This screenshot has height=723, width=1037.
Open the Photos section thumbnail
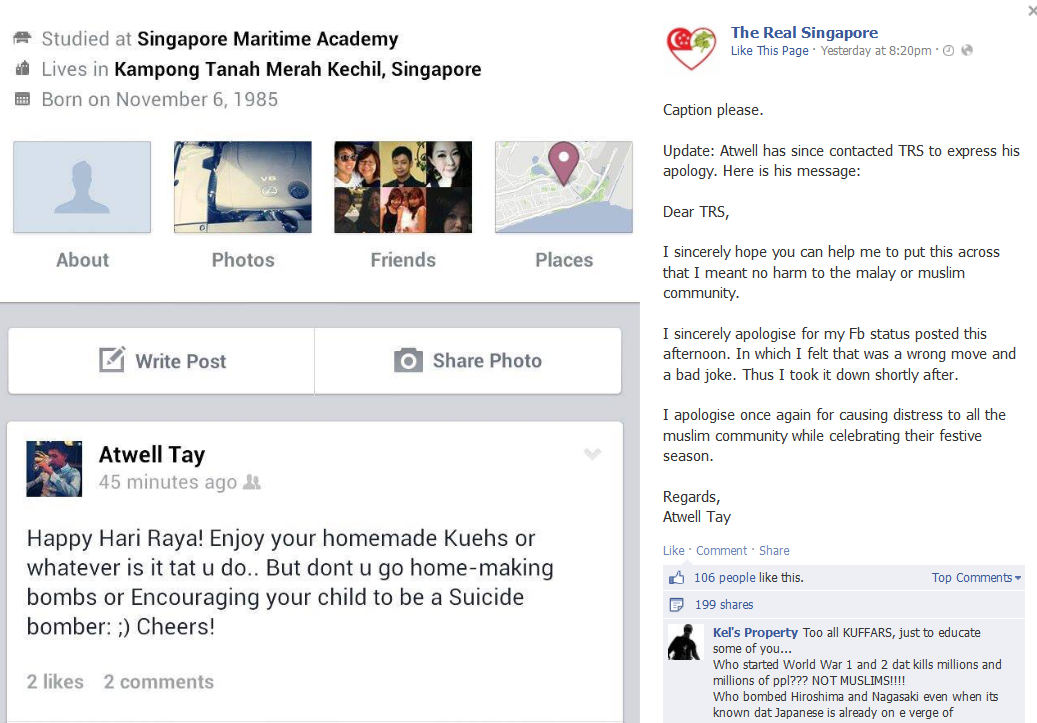[x=243, y=187]
